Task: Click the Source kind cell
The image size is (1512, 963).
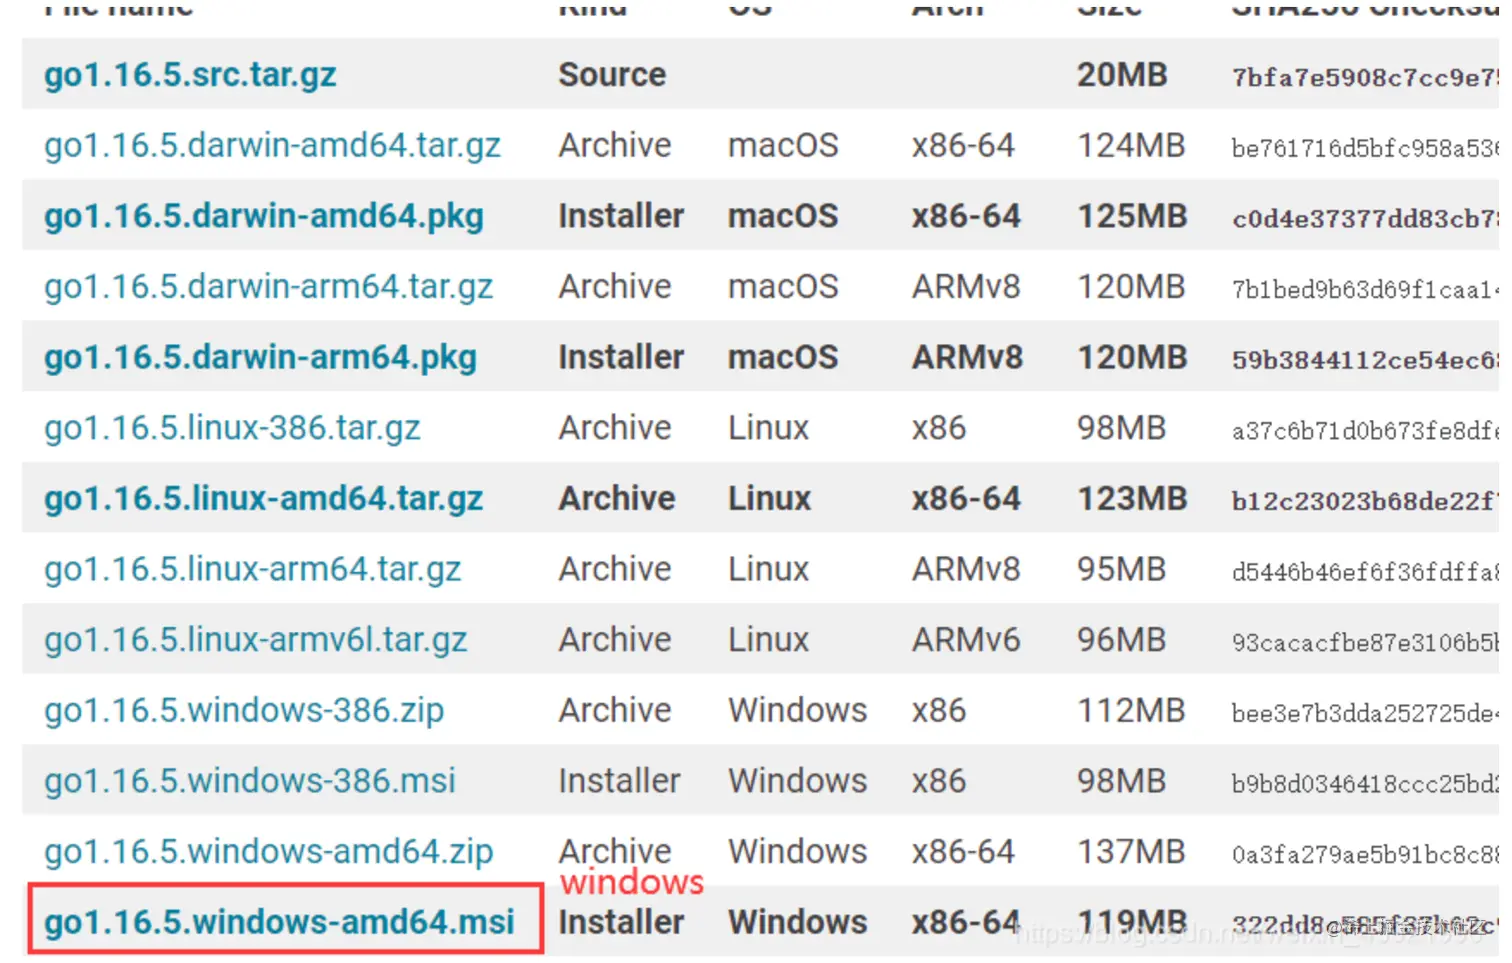Action: click(612, 75)
